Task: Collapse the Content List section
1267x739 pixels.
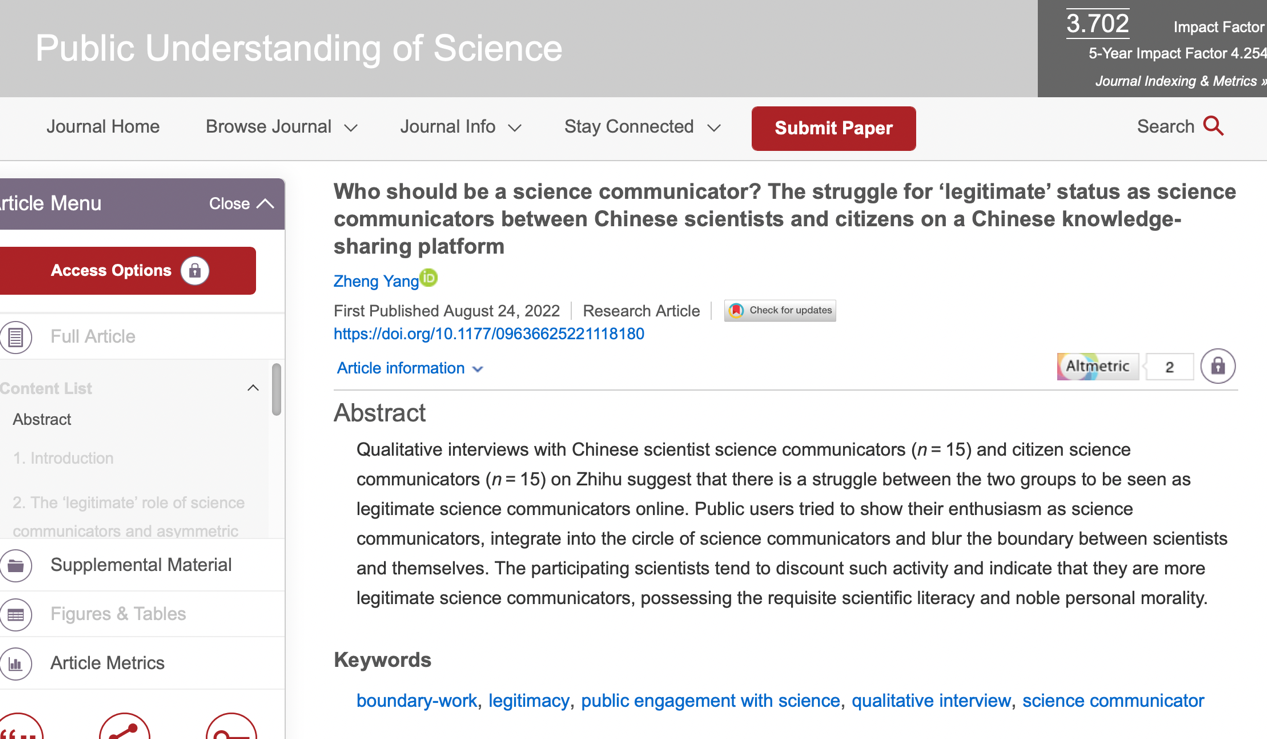Action: point(253,388)
